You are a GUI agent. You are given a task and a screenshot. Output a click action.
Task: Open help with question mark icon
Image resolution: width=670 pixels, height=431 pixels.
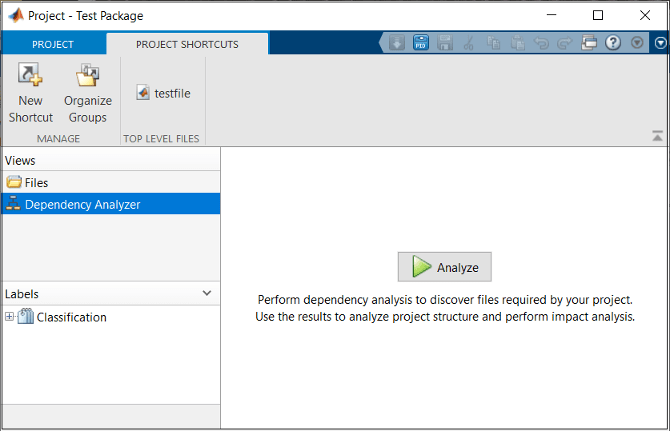(613, 43)
